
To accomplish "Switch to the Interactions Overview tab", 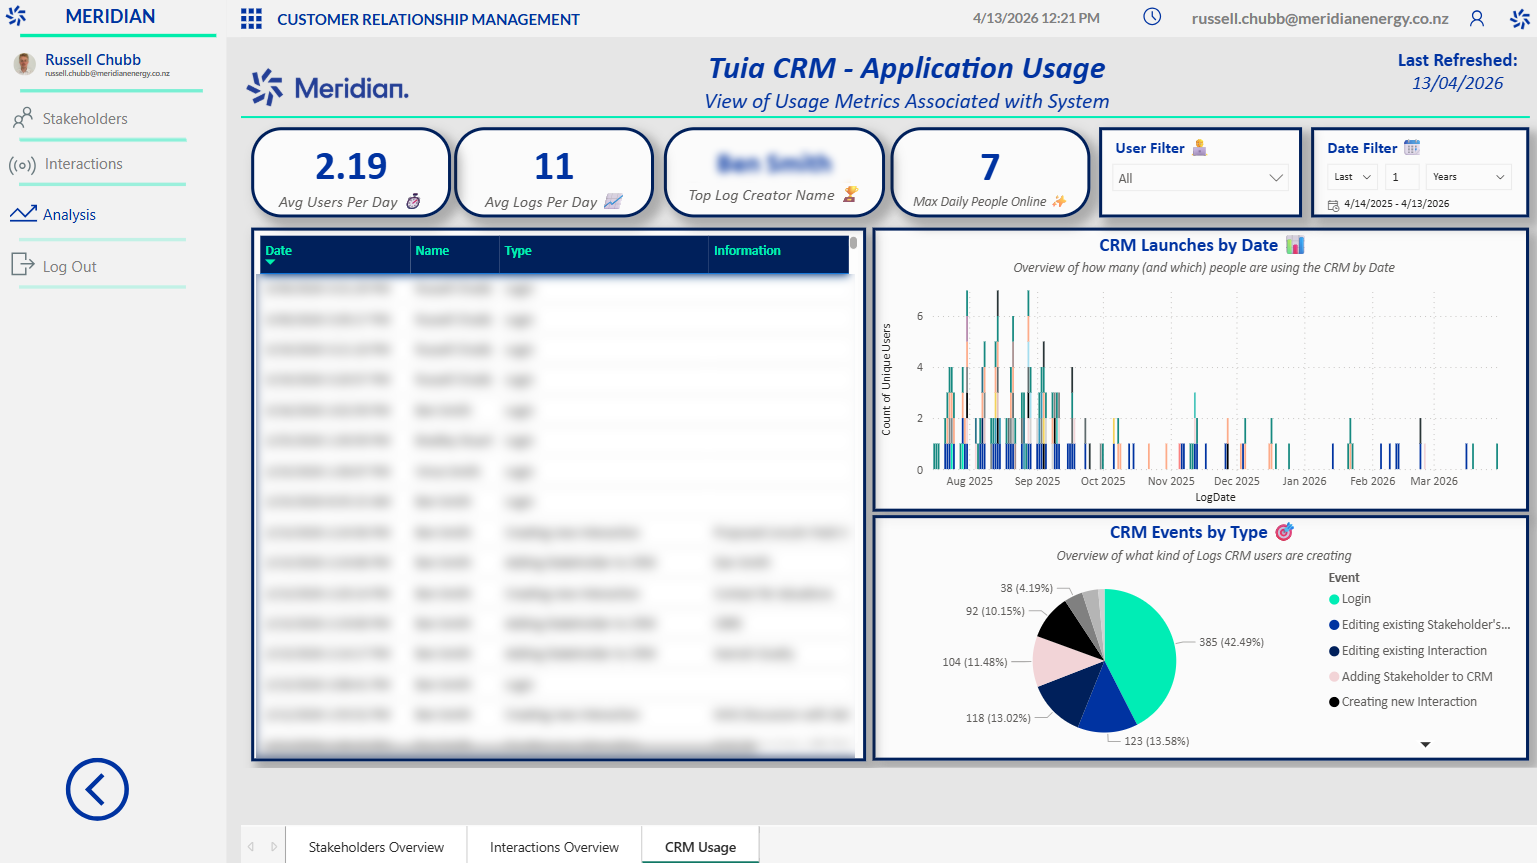I will click(554, 847).
